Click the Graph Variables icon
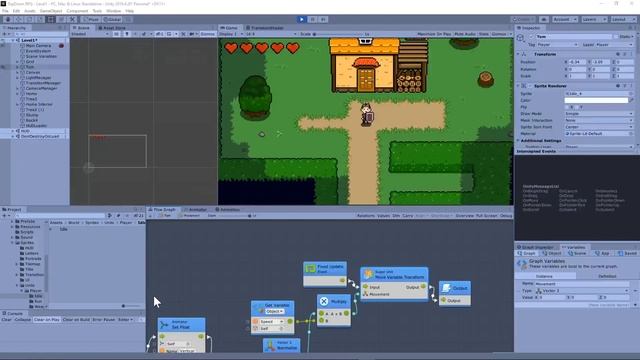The image size is (640, 360). tap(522, 264)
